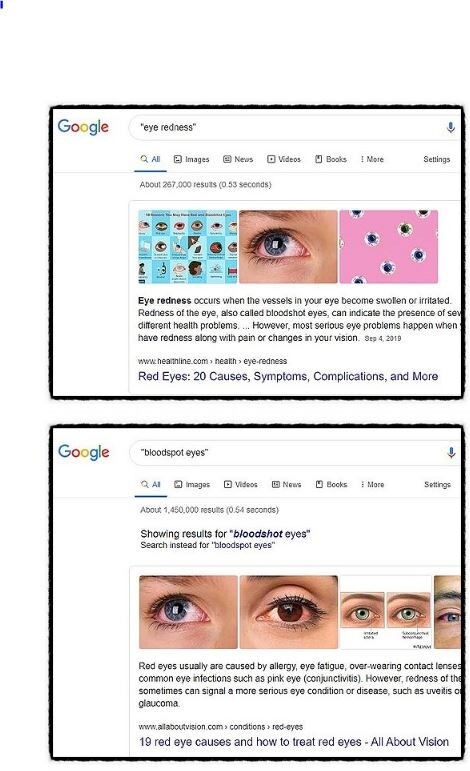Open News tab in the "eye redness" results
The image size is (470, 771).
click(x=238, y=159)
